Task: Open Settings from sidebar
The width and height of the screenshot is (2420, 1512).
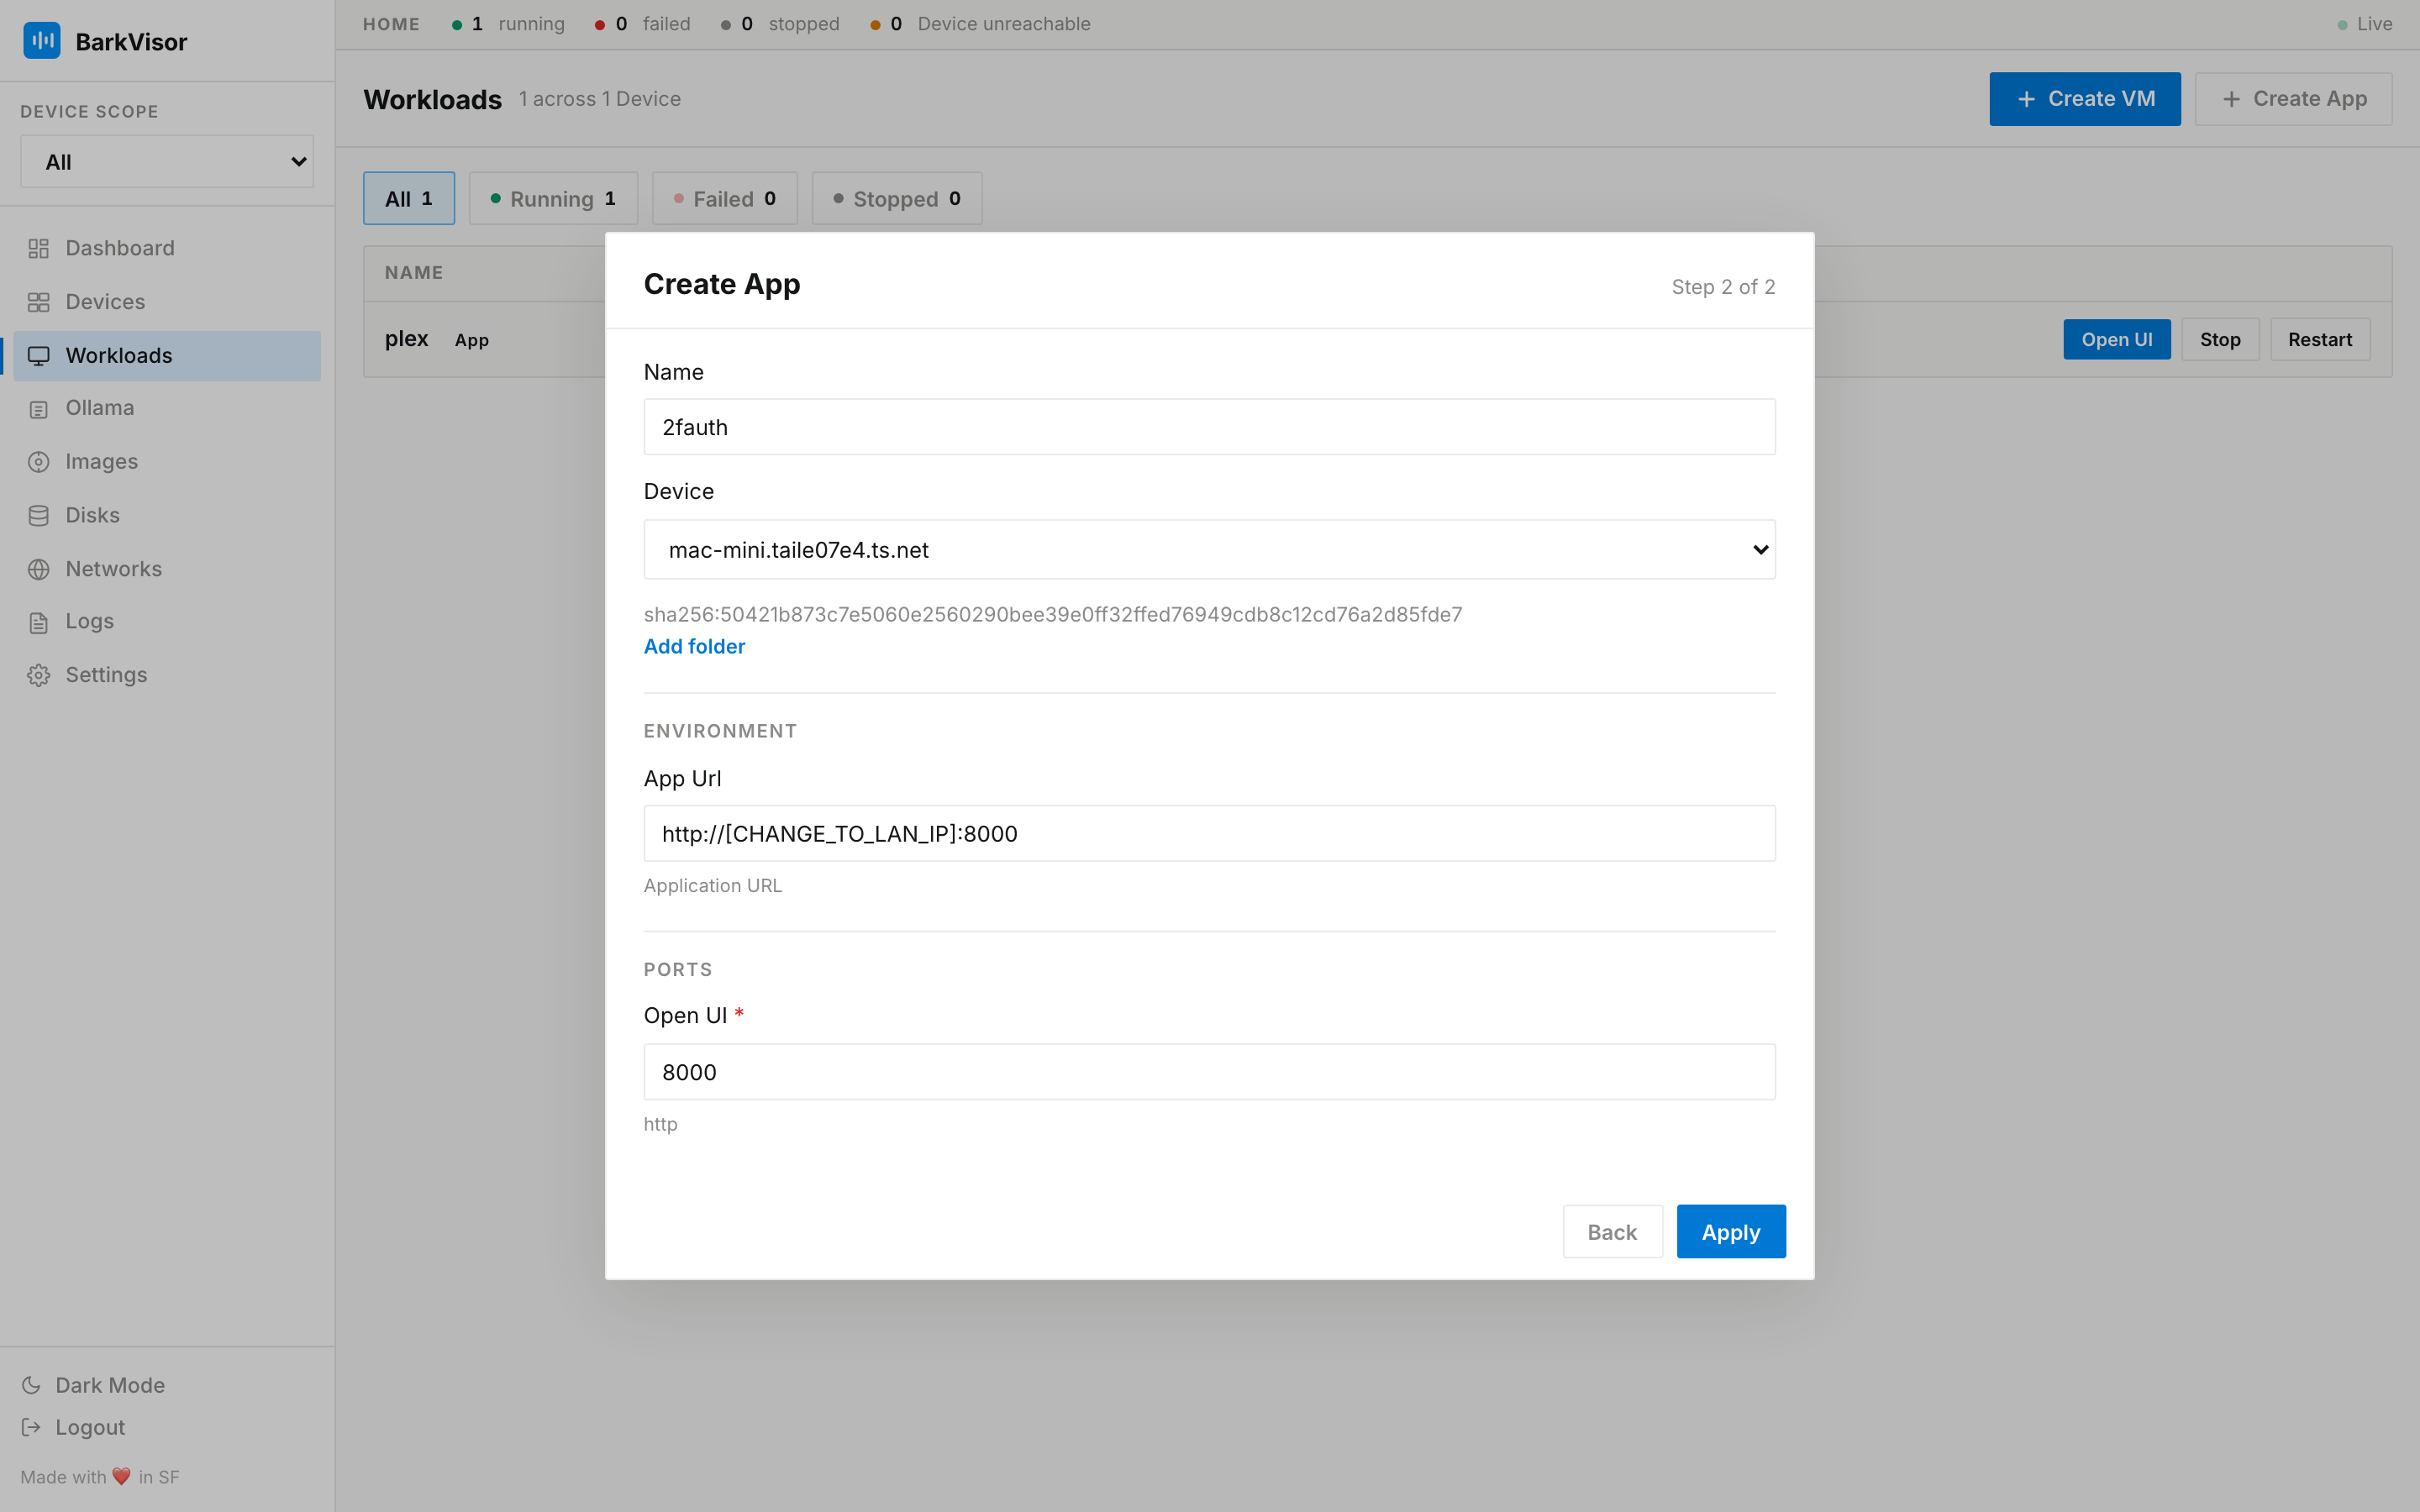Action: coord(167,675)
